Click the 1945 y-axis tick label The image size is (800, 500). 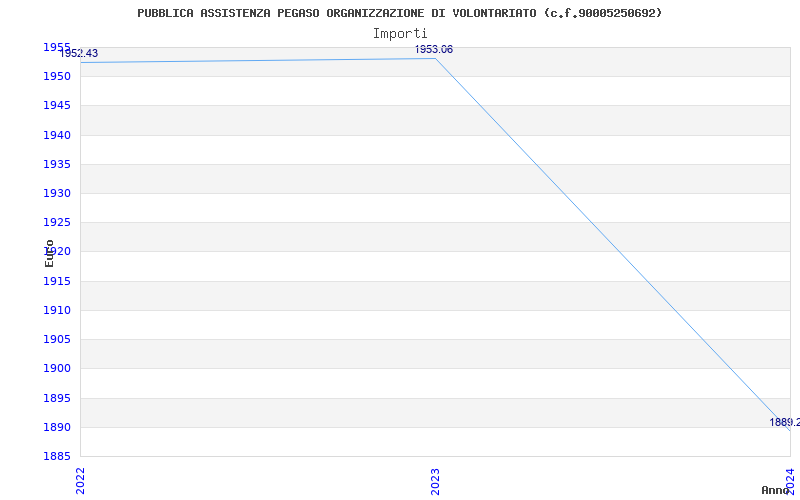57,106
